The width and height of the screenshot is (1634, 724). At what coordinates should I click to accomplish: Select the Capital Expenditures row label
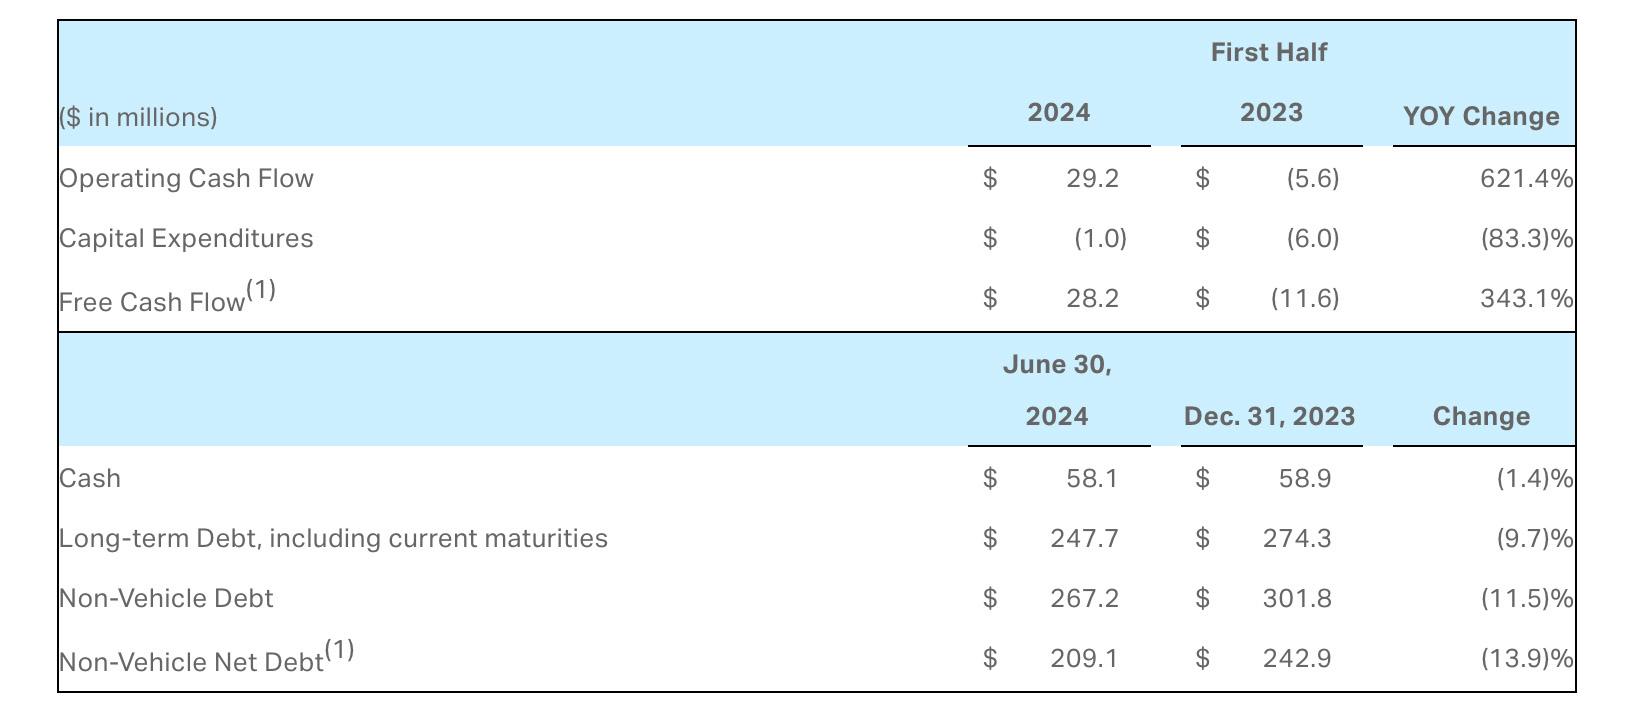pyautogui.click(x=186, y=238)
